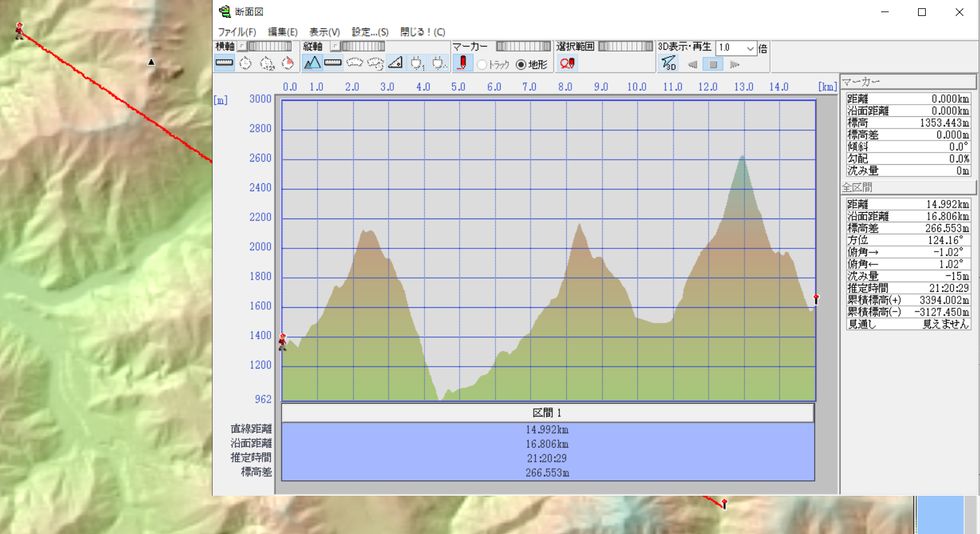
Task: Click the first plug icon under 縦軸
Action: pos(416,64)
